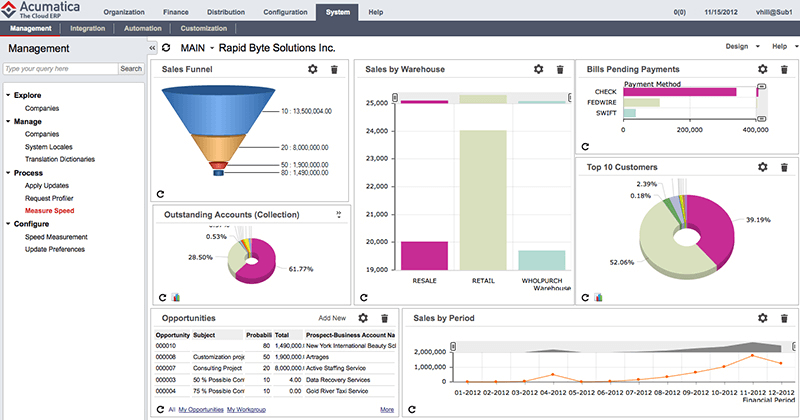
Task: Select the All filter in Opportunities
Action: click(171, 410)
